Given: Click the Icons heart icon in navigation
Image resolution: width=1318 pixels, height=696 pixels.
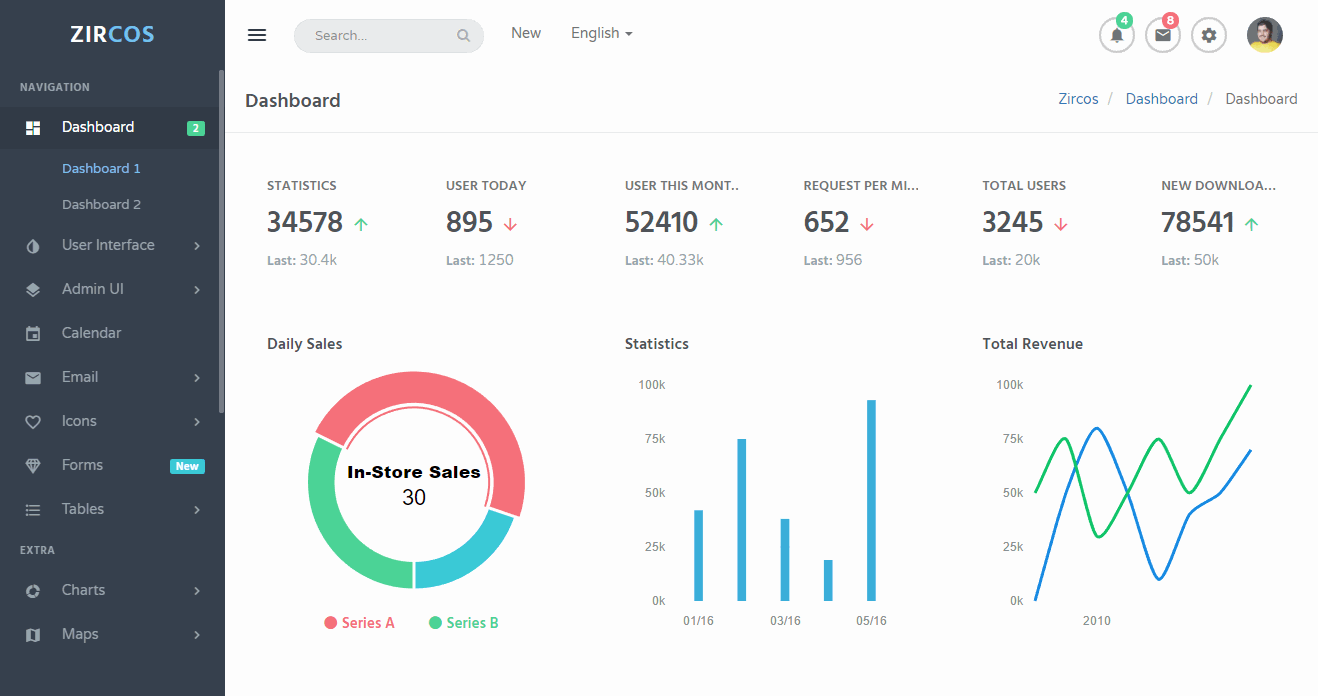Looking at the screenshot, I should [x=31, y=421].
